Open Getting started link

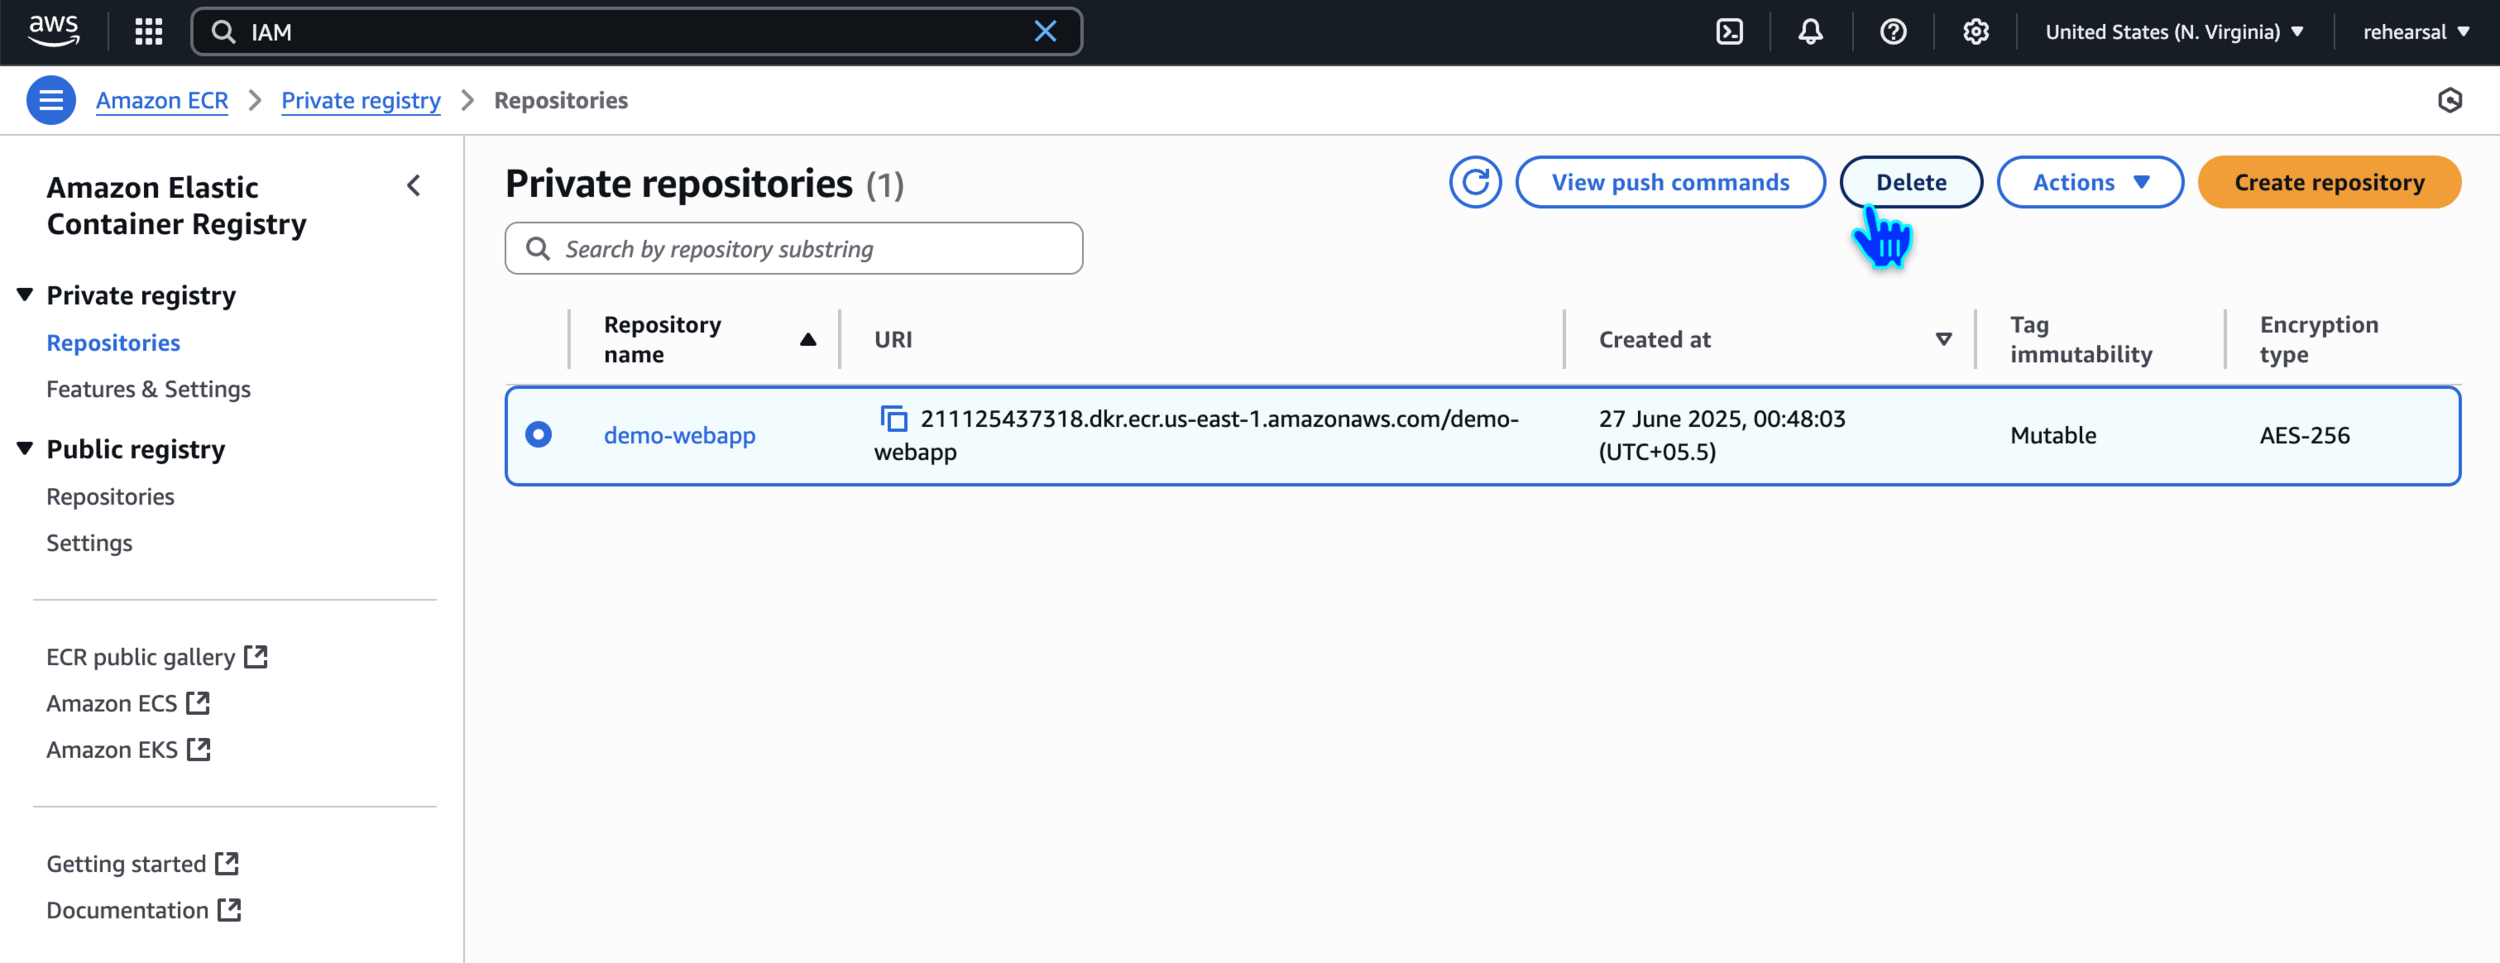tap(143, 864)
